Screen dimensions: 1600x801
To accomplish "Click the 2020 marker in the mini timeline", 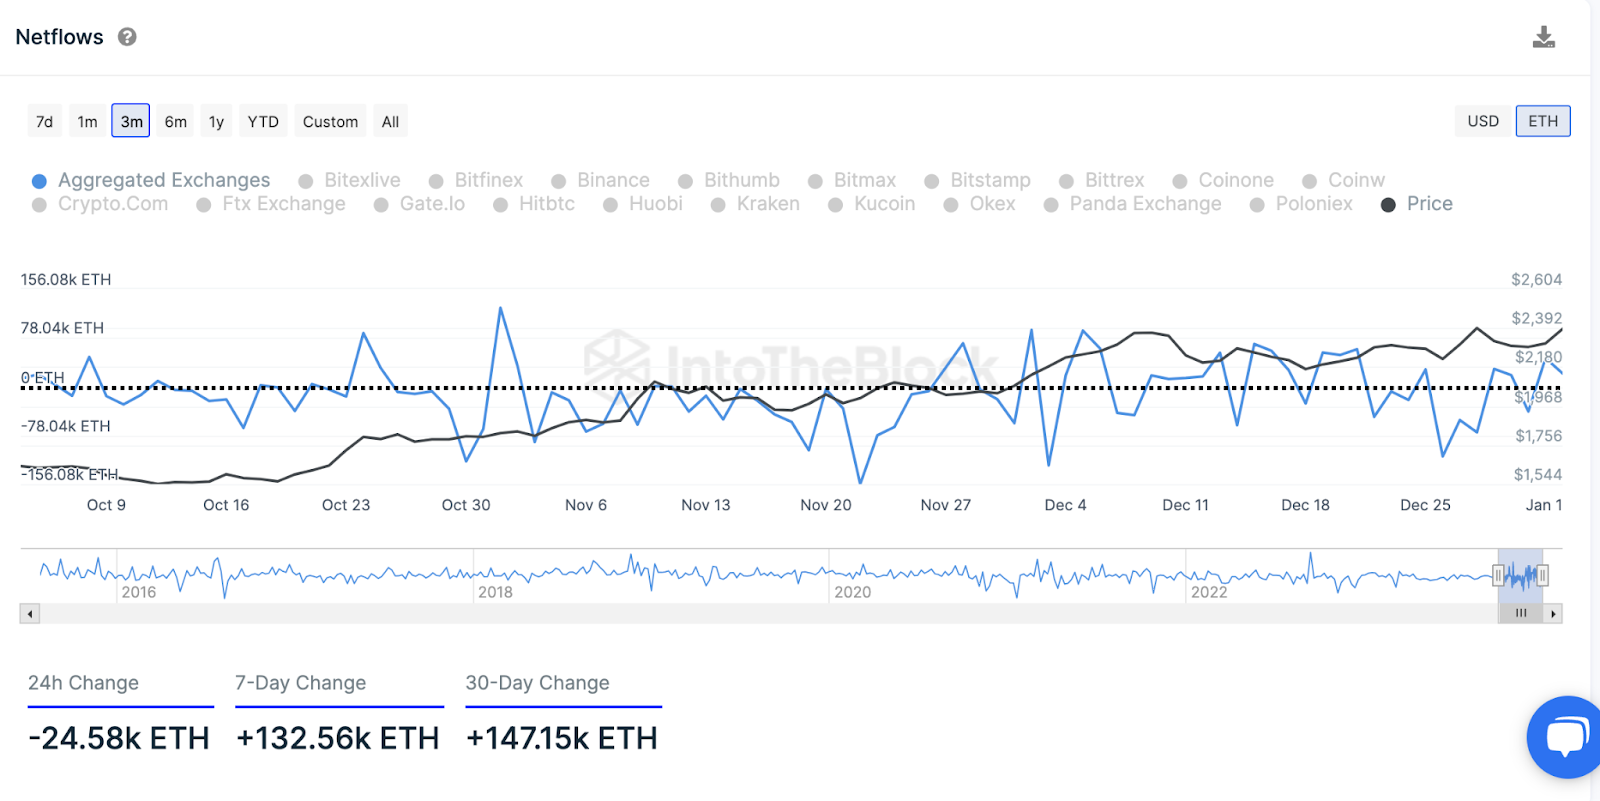I will point(853,592).
